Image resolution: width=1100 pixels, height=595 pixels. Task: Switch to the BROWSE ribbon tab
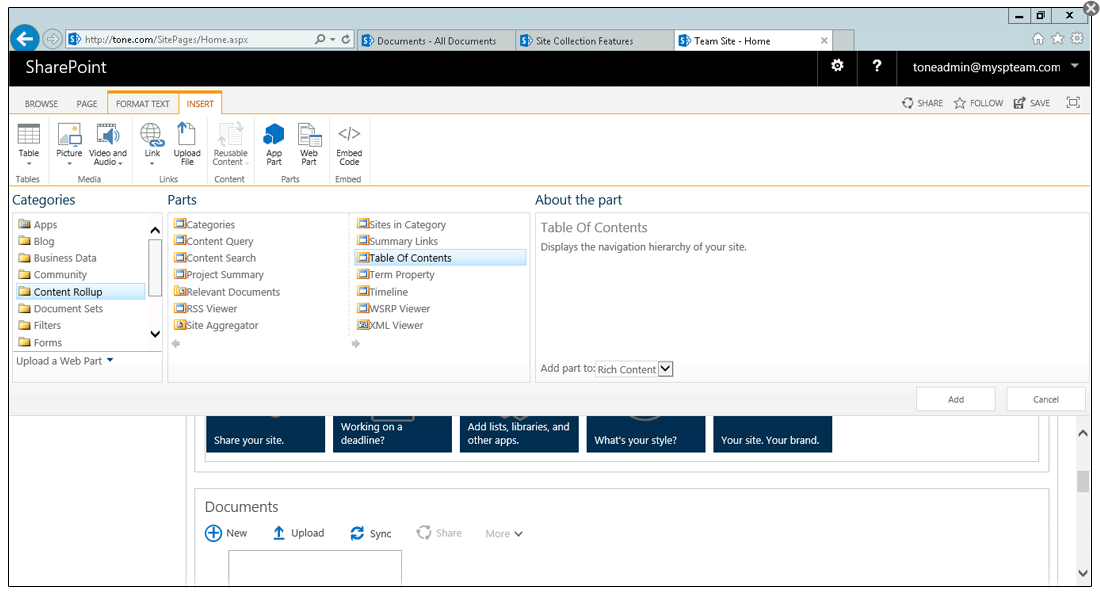41,104
